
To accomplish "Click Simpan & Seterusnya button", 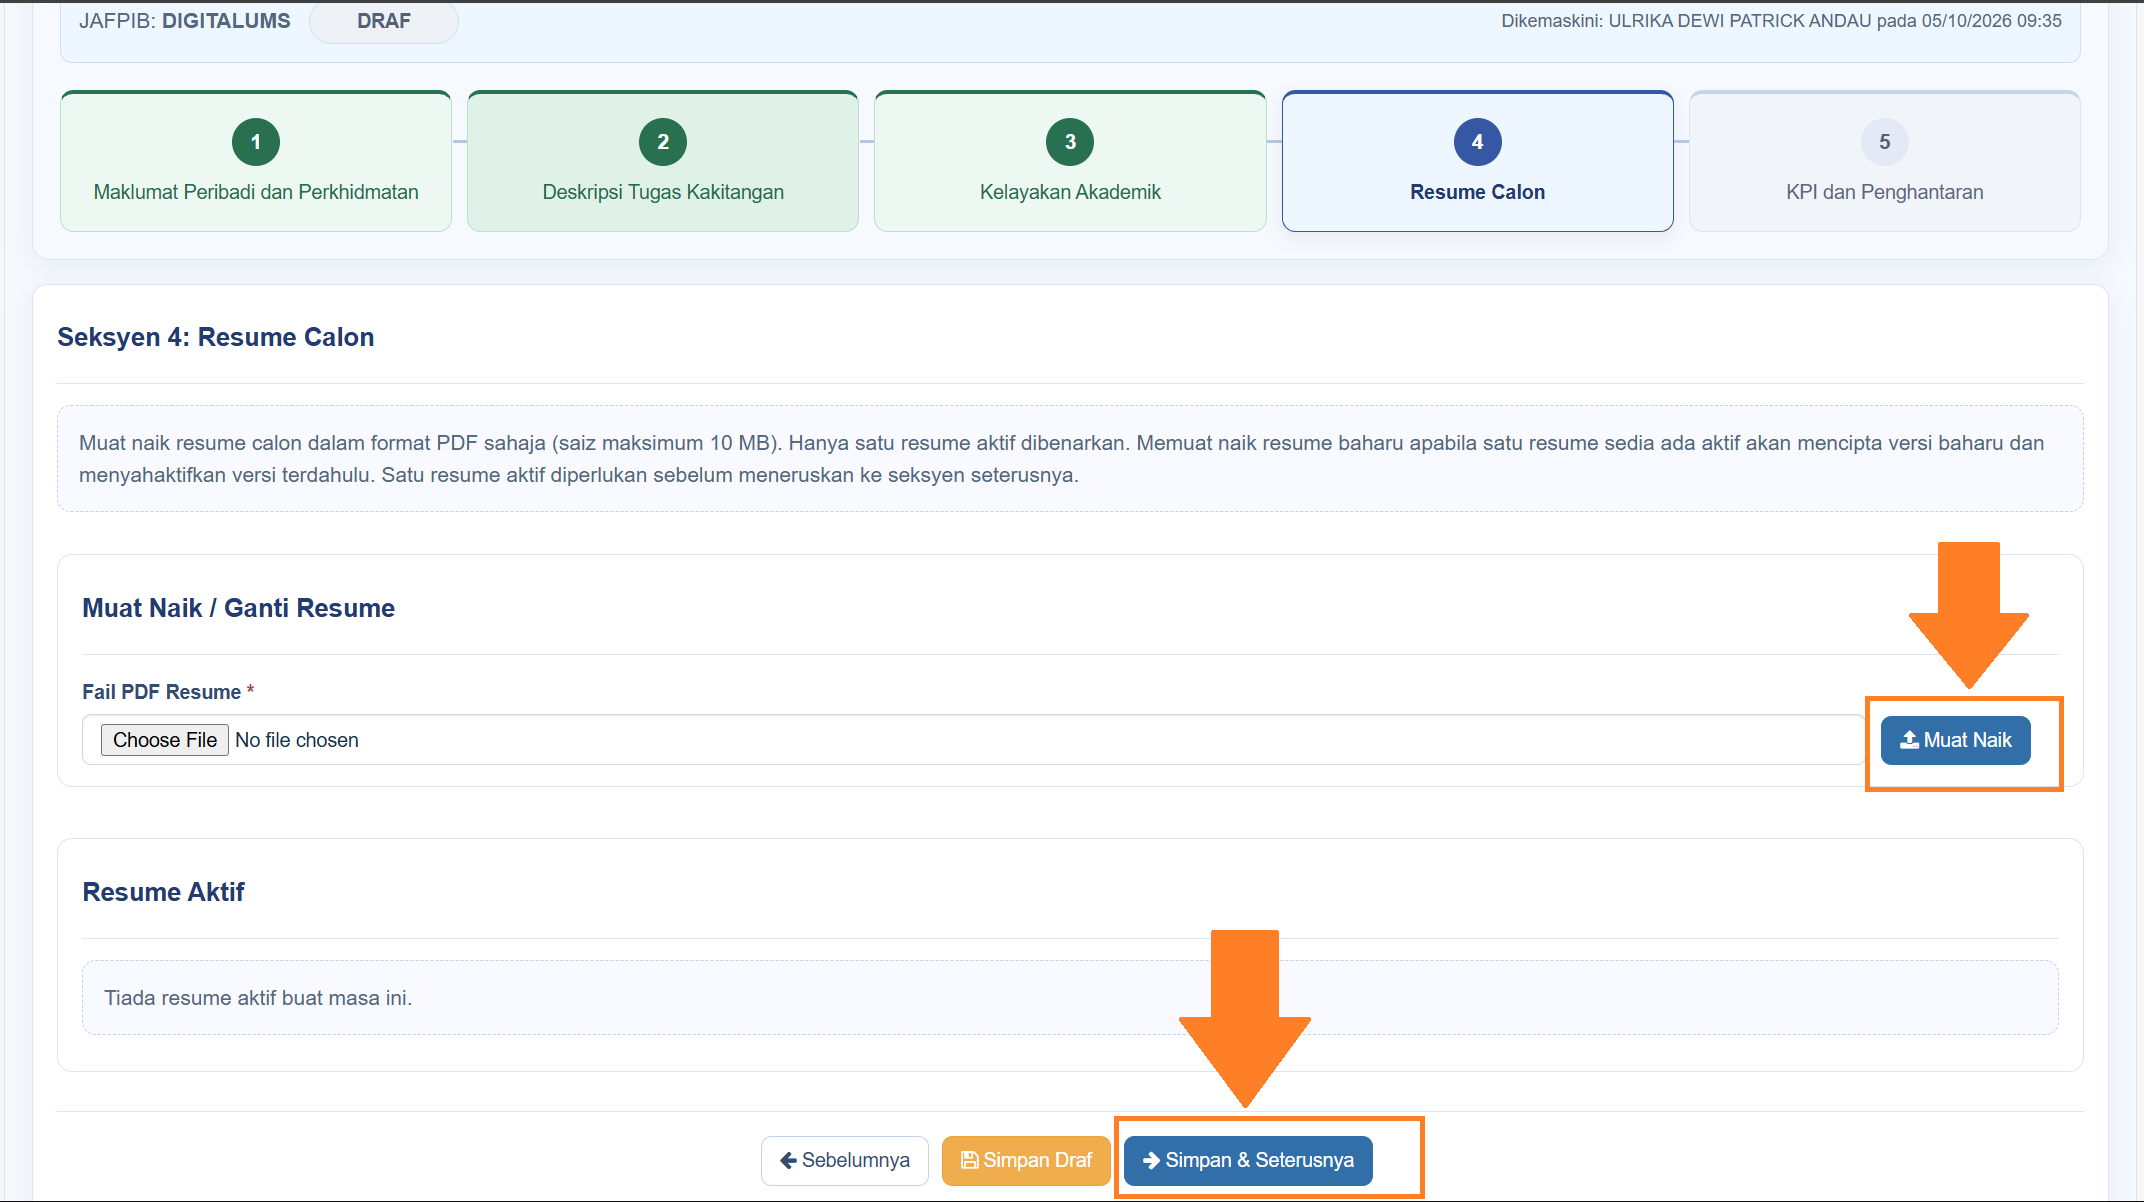I will (x=1248, y=1160).
